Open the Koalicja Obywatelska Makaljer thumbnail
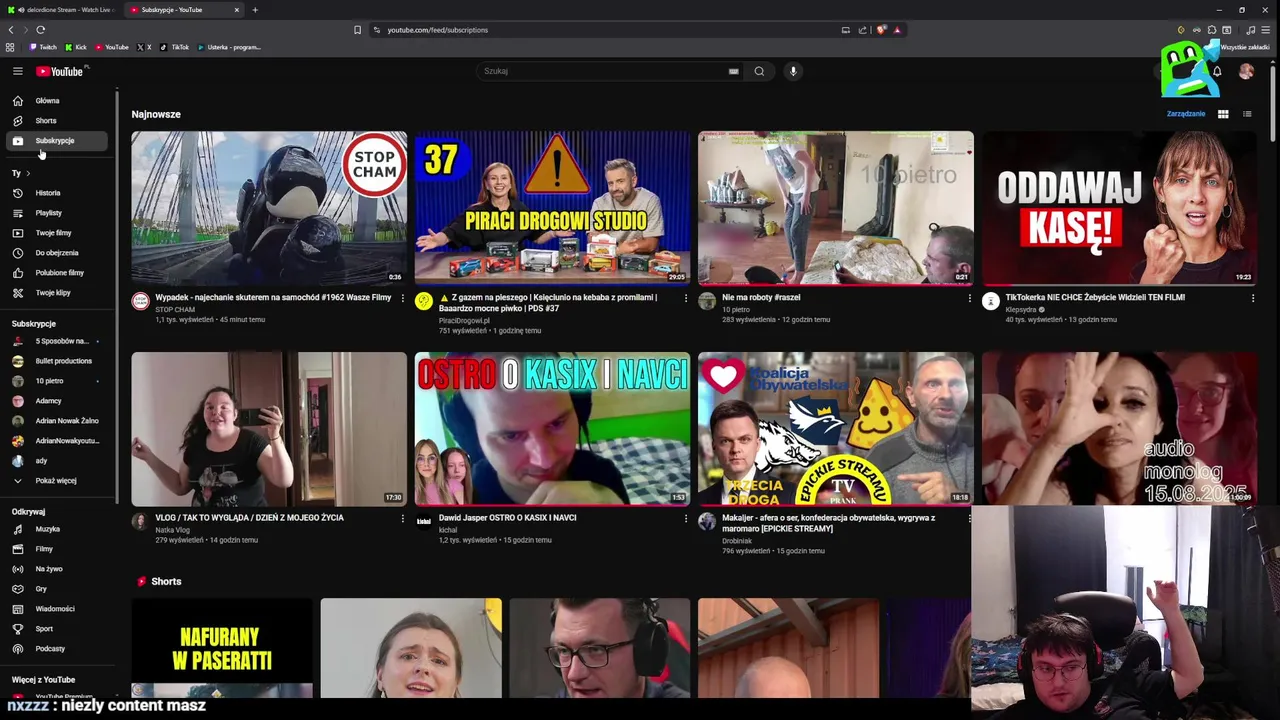This screenshot has width=1280, height=720. point(835,428)
